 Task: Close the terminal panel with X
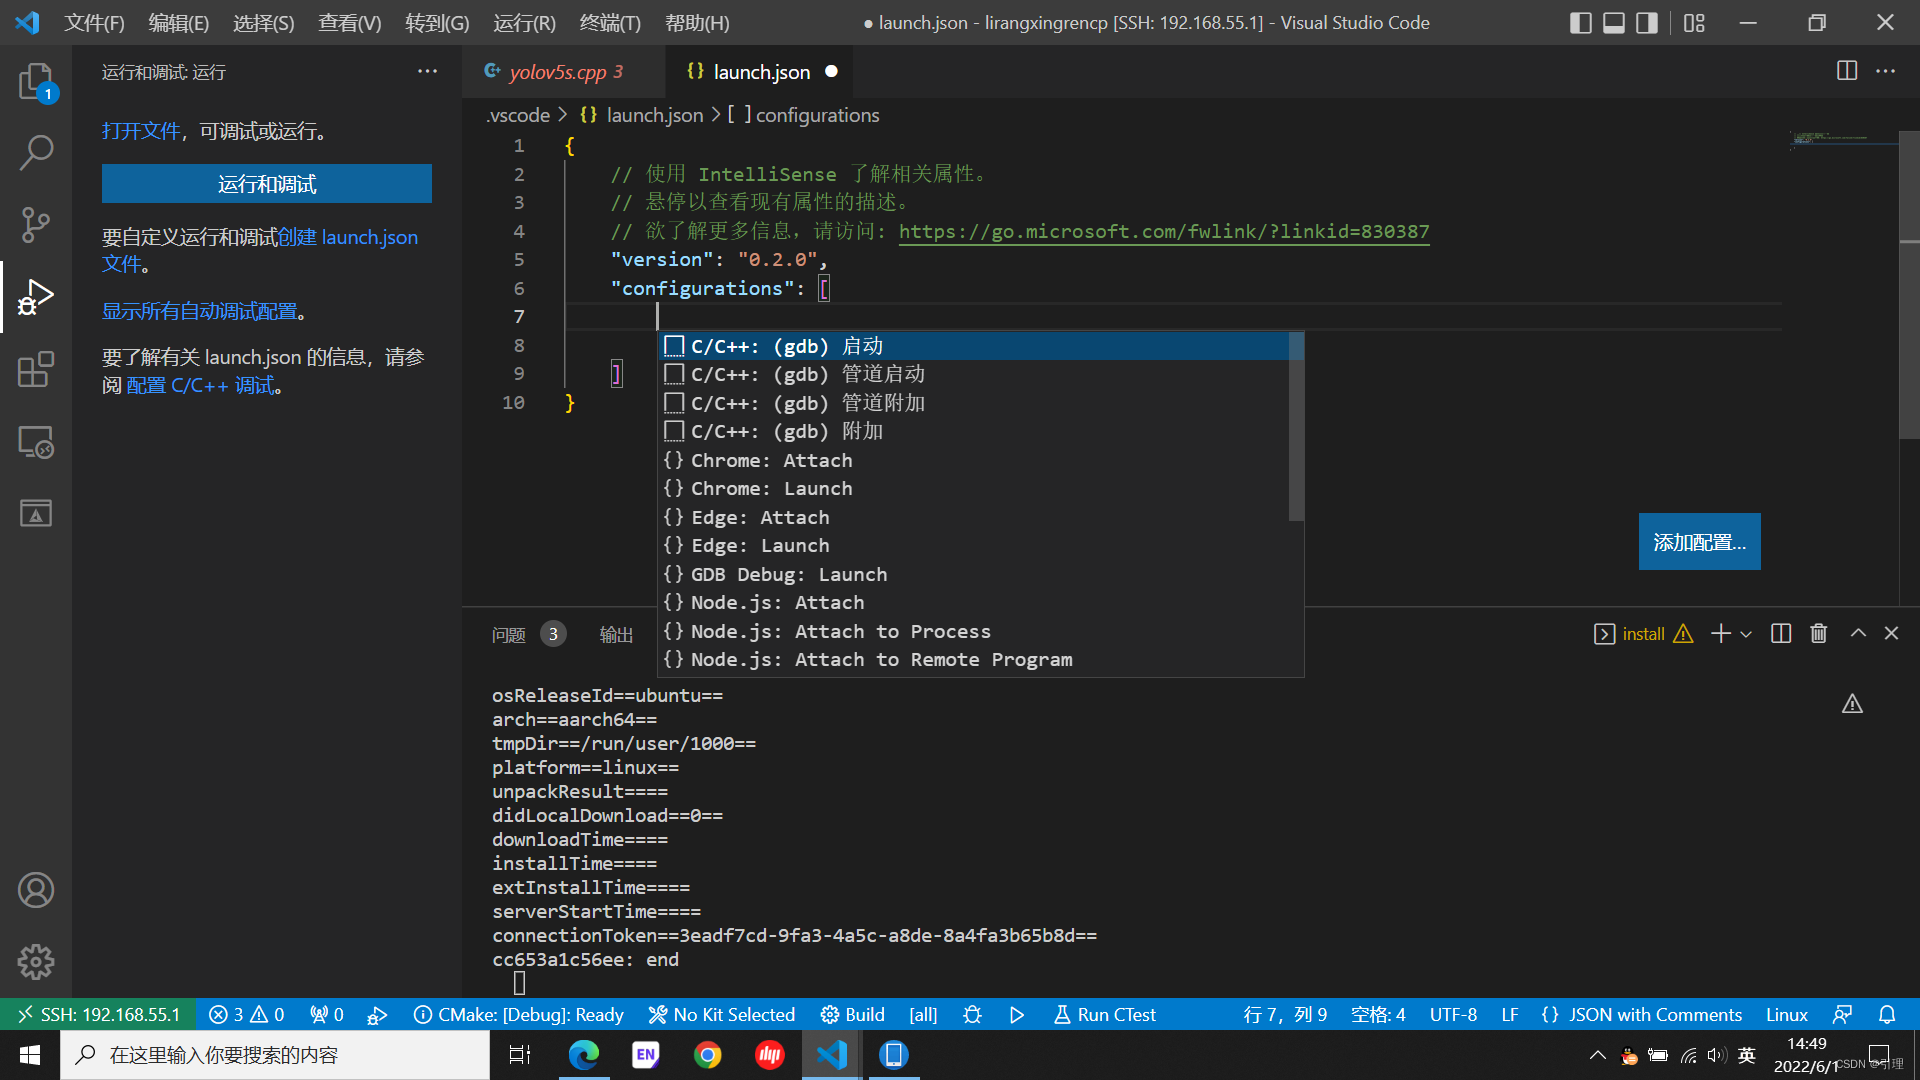(1891, 633)
